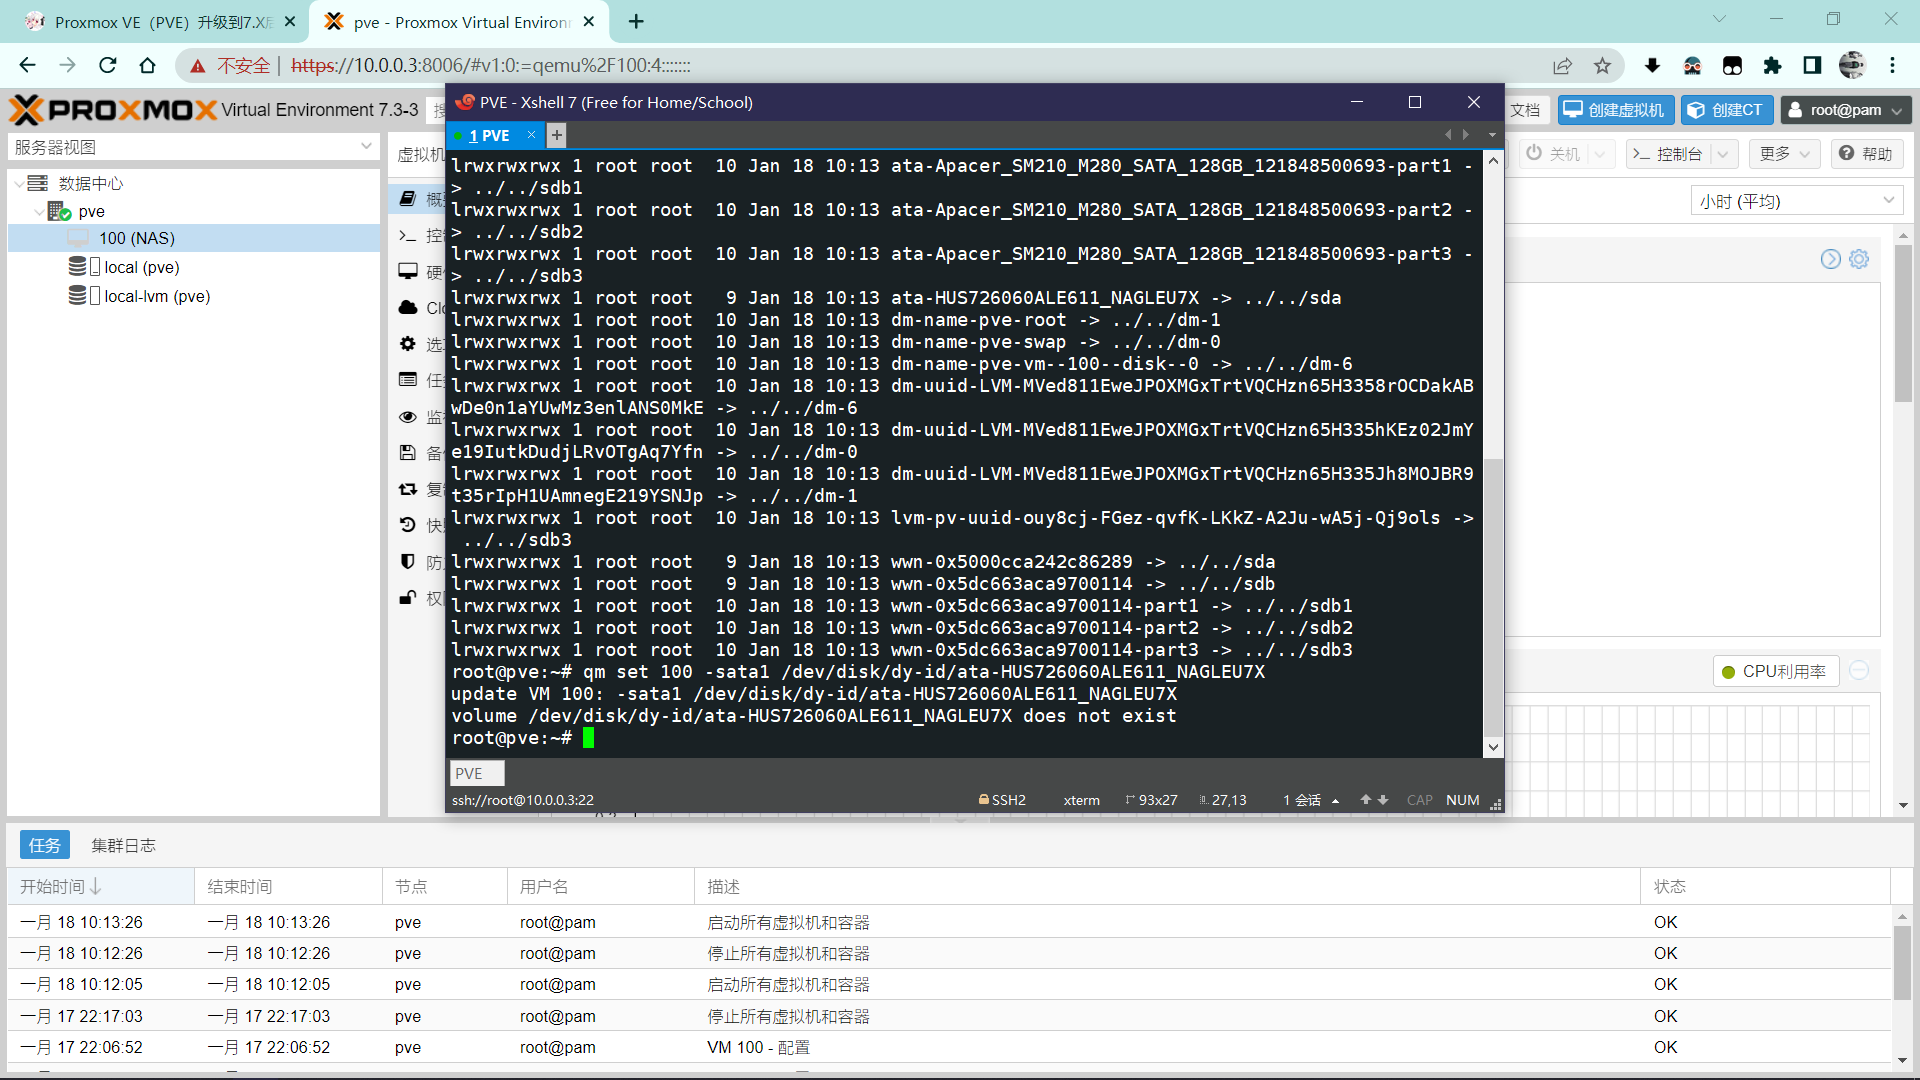1920x1080 pixels.
Task: Click the home icon in browser toolbar
Action: (x=148, y=66)
